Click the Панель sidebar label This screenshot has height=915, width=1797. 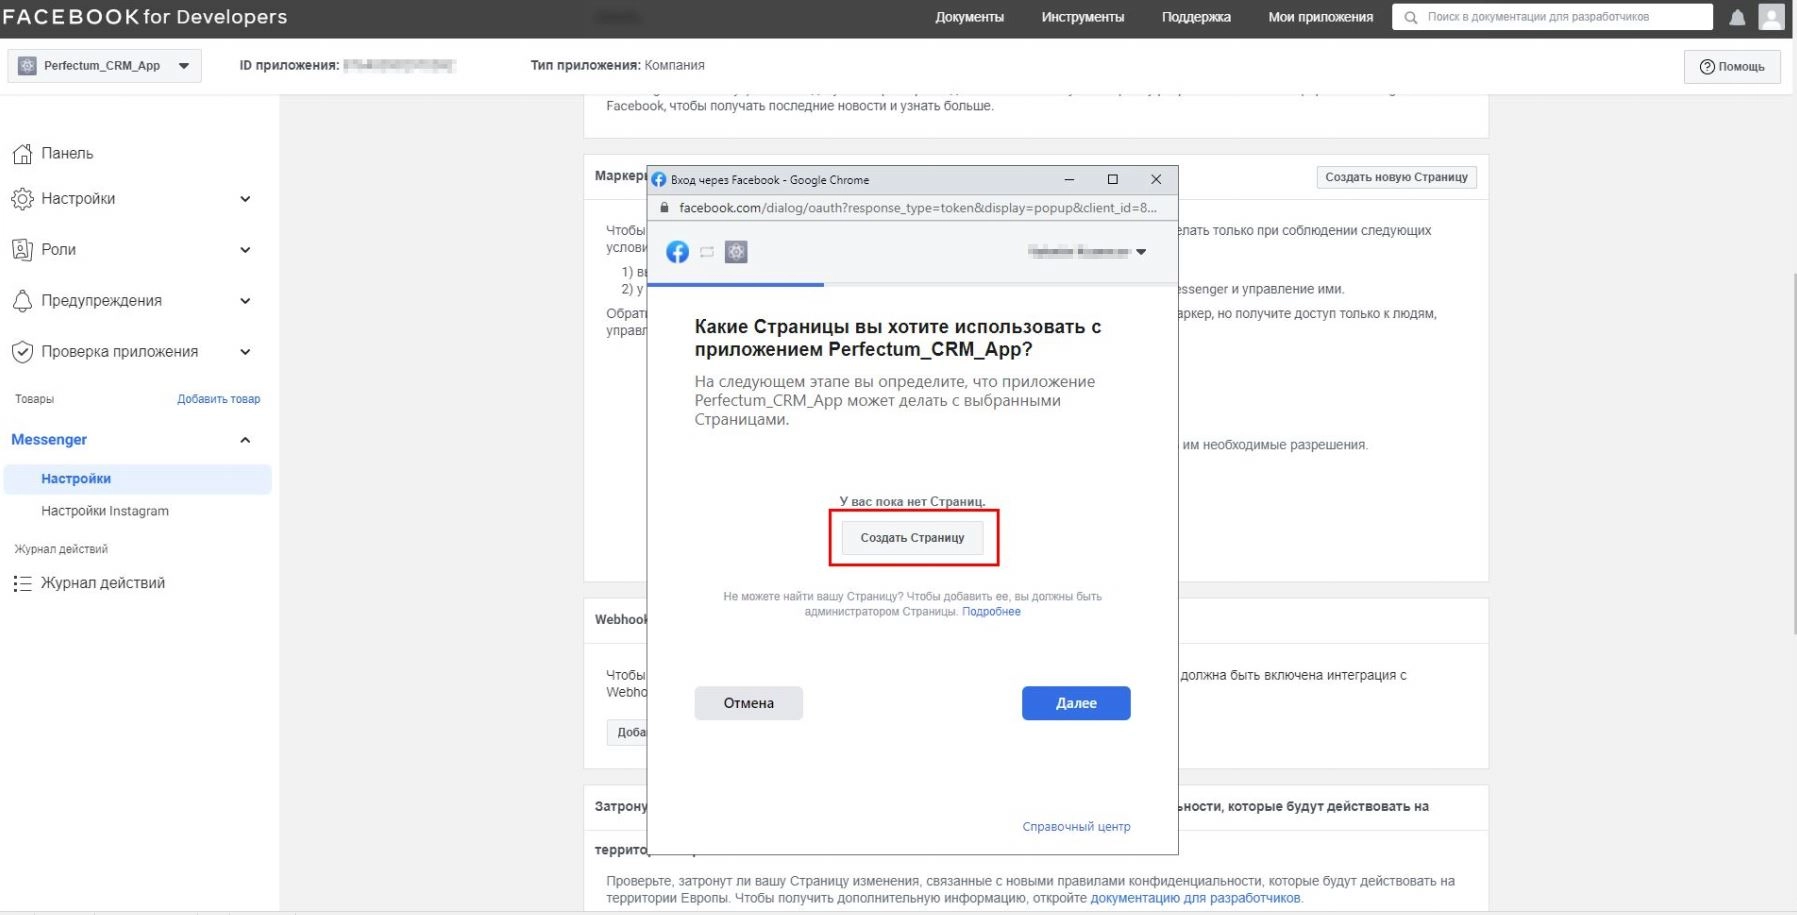(67, 154)
